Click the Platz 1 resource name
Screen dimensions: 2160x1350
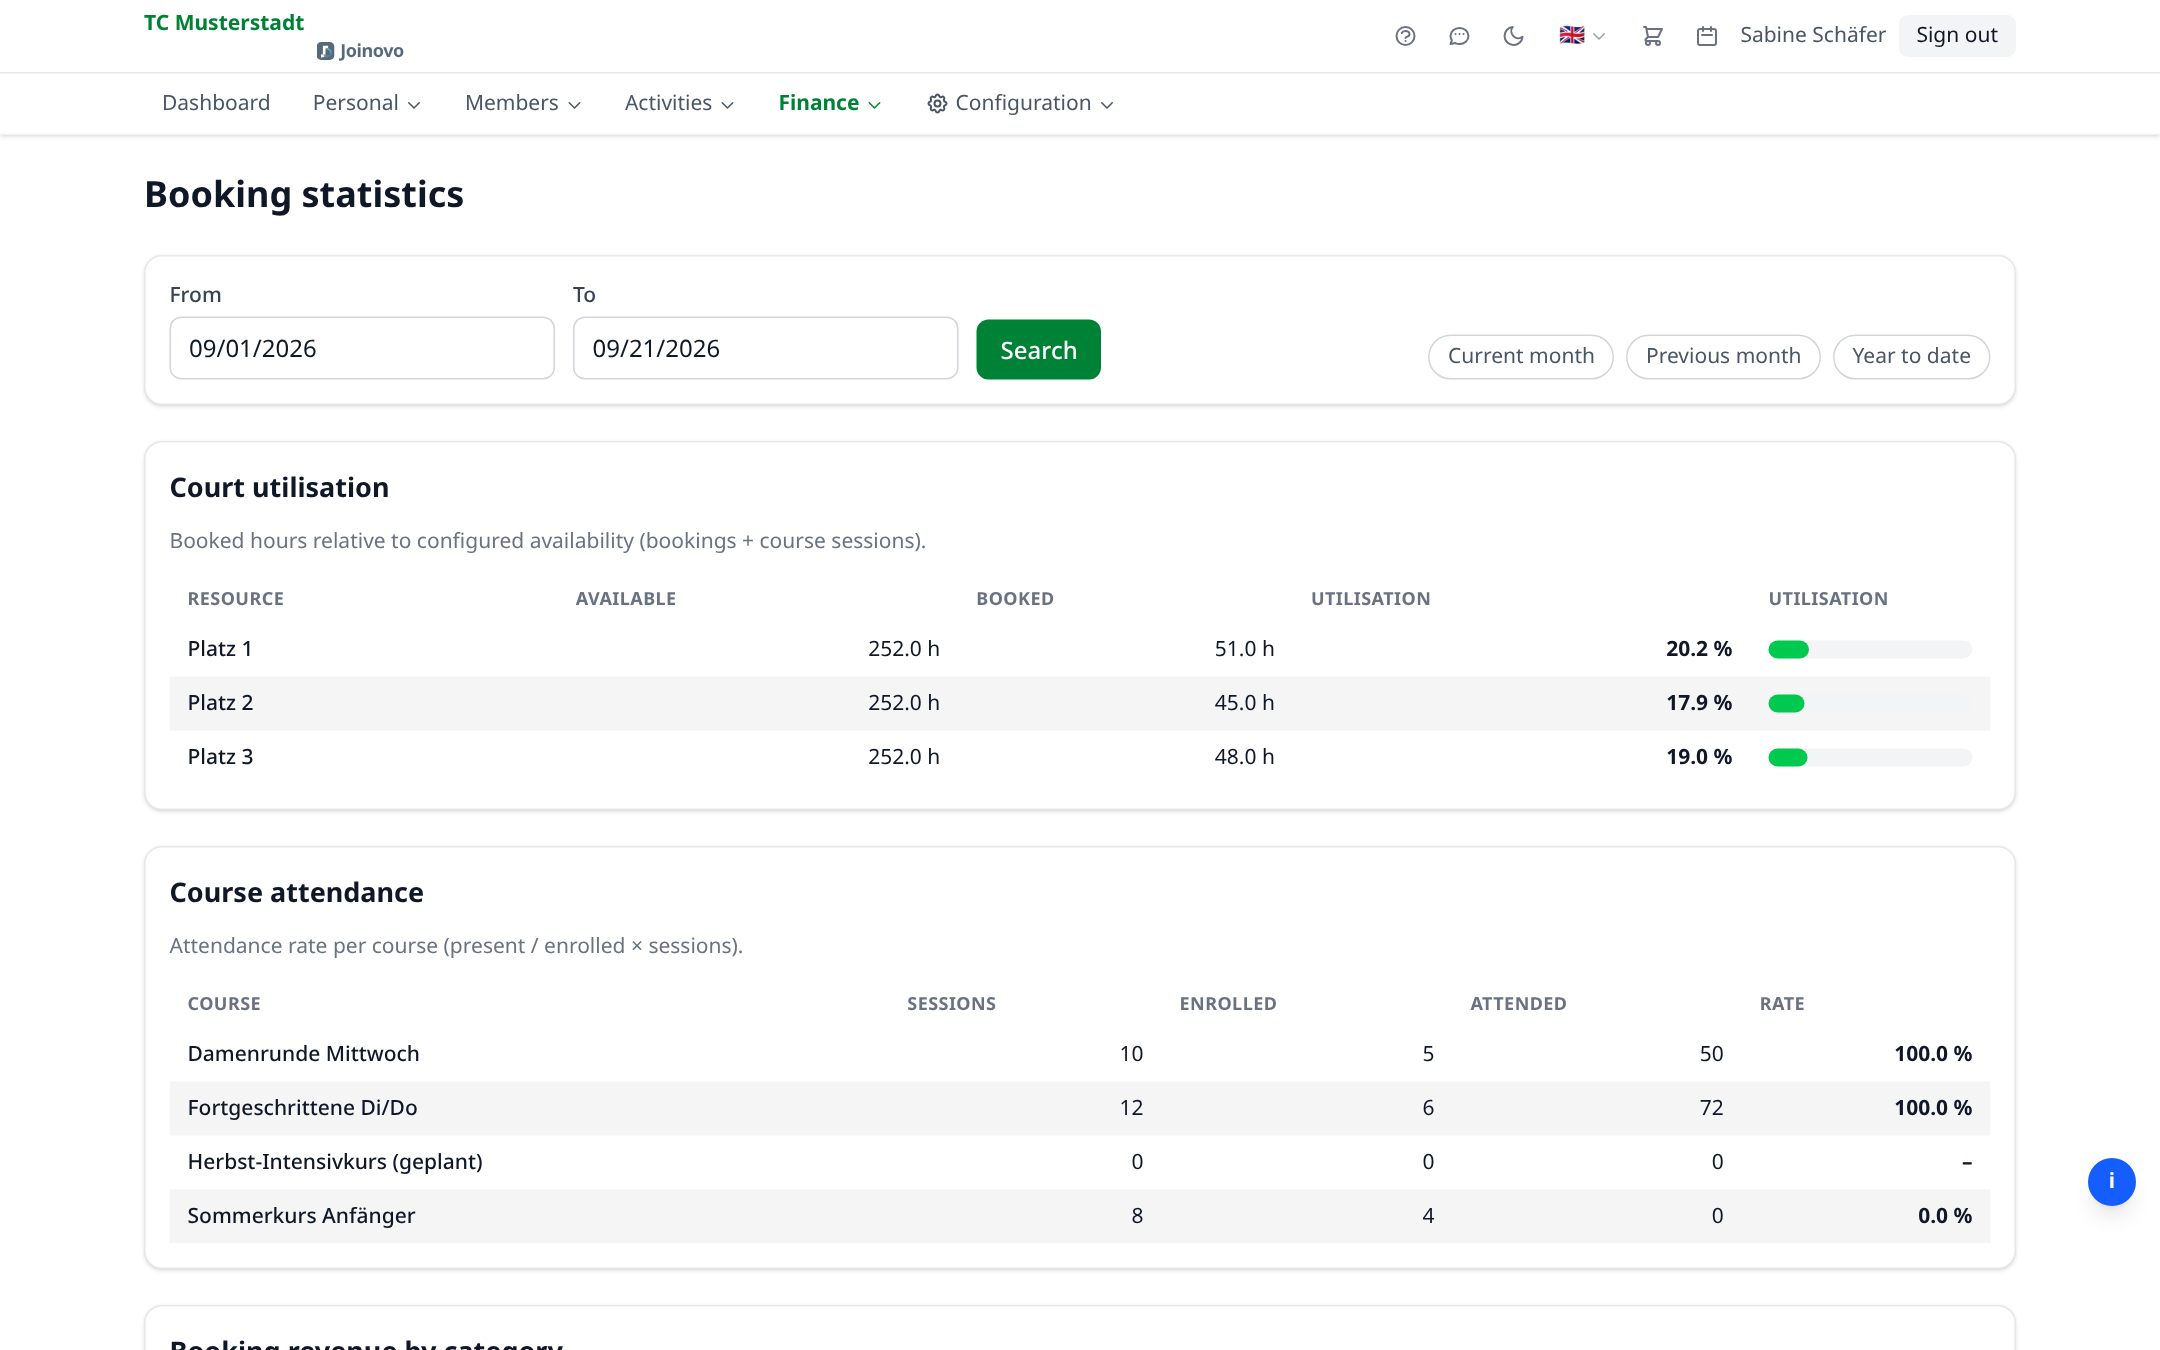pyautogui.click(x=220, y=649)
